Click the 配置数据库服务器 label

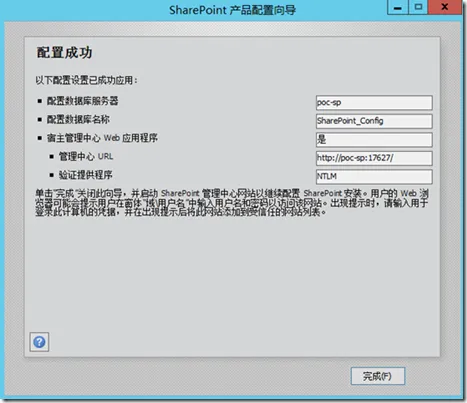pyautogui.click(x=82, y=101)
